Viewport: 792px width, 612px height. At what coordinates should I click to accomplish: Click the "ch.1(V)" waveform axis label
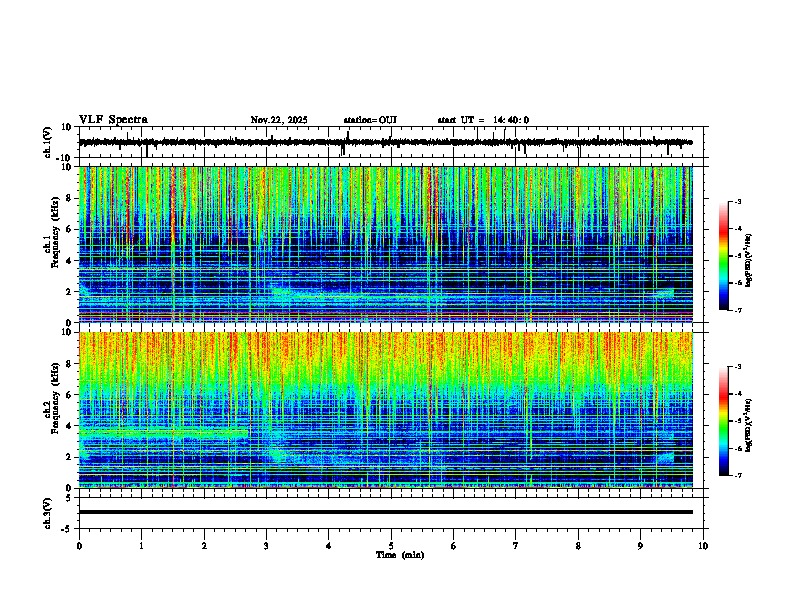[x=47, y=142]
